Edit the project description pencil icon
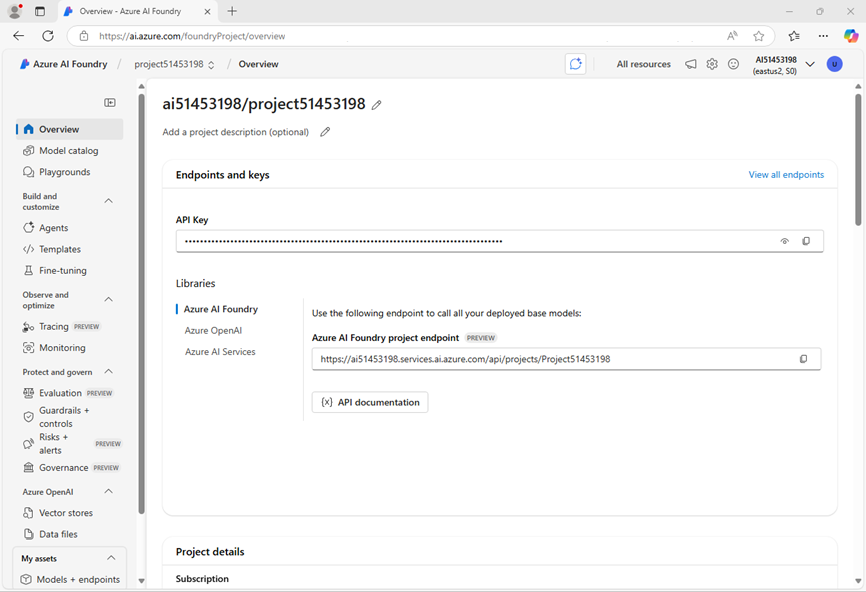 (x=325, y=132)
